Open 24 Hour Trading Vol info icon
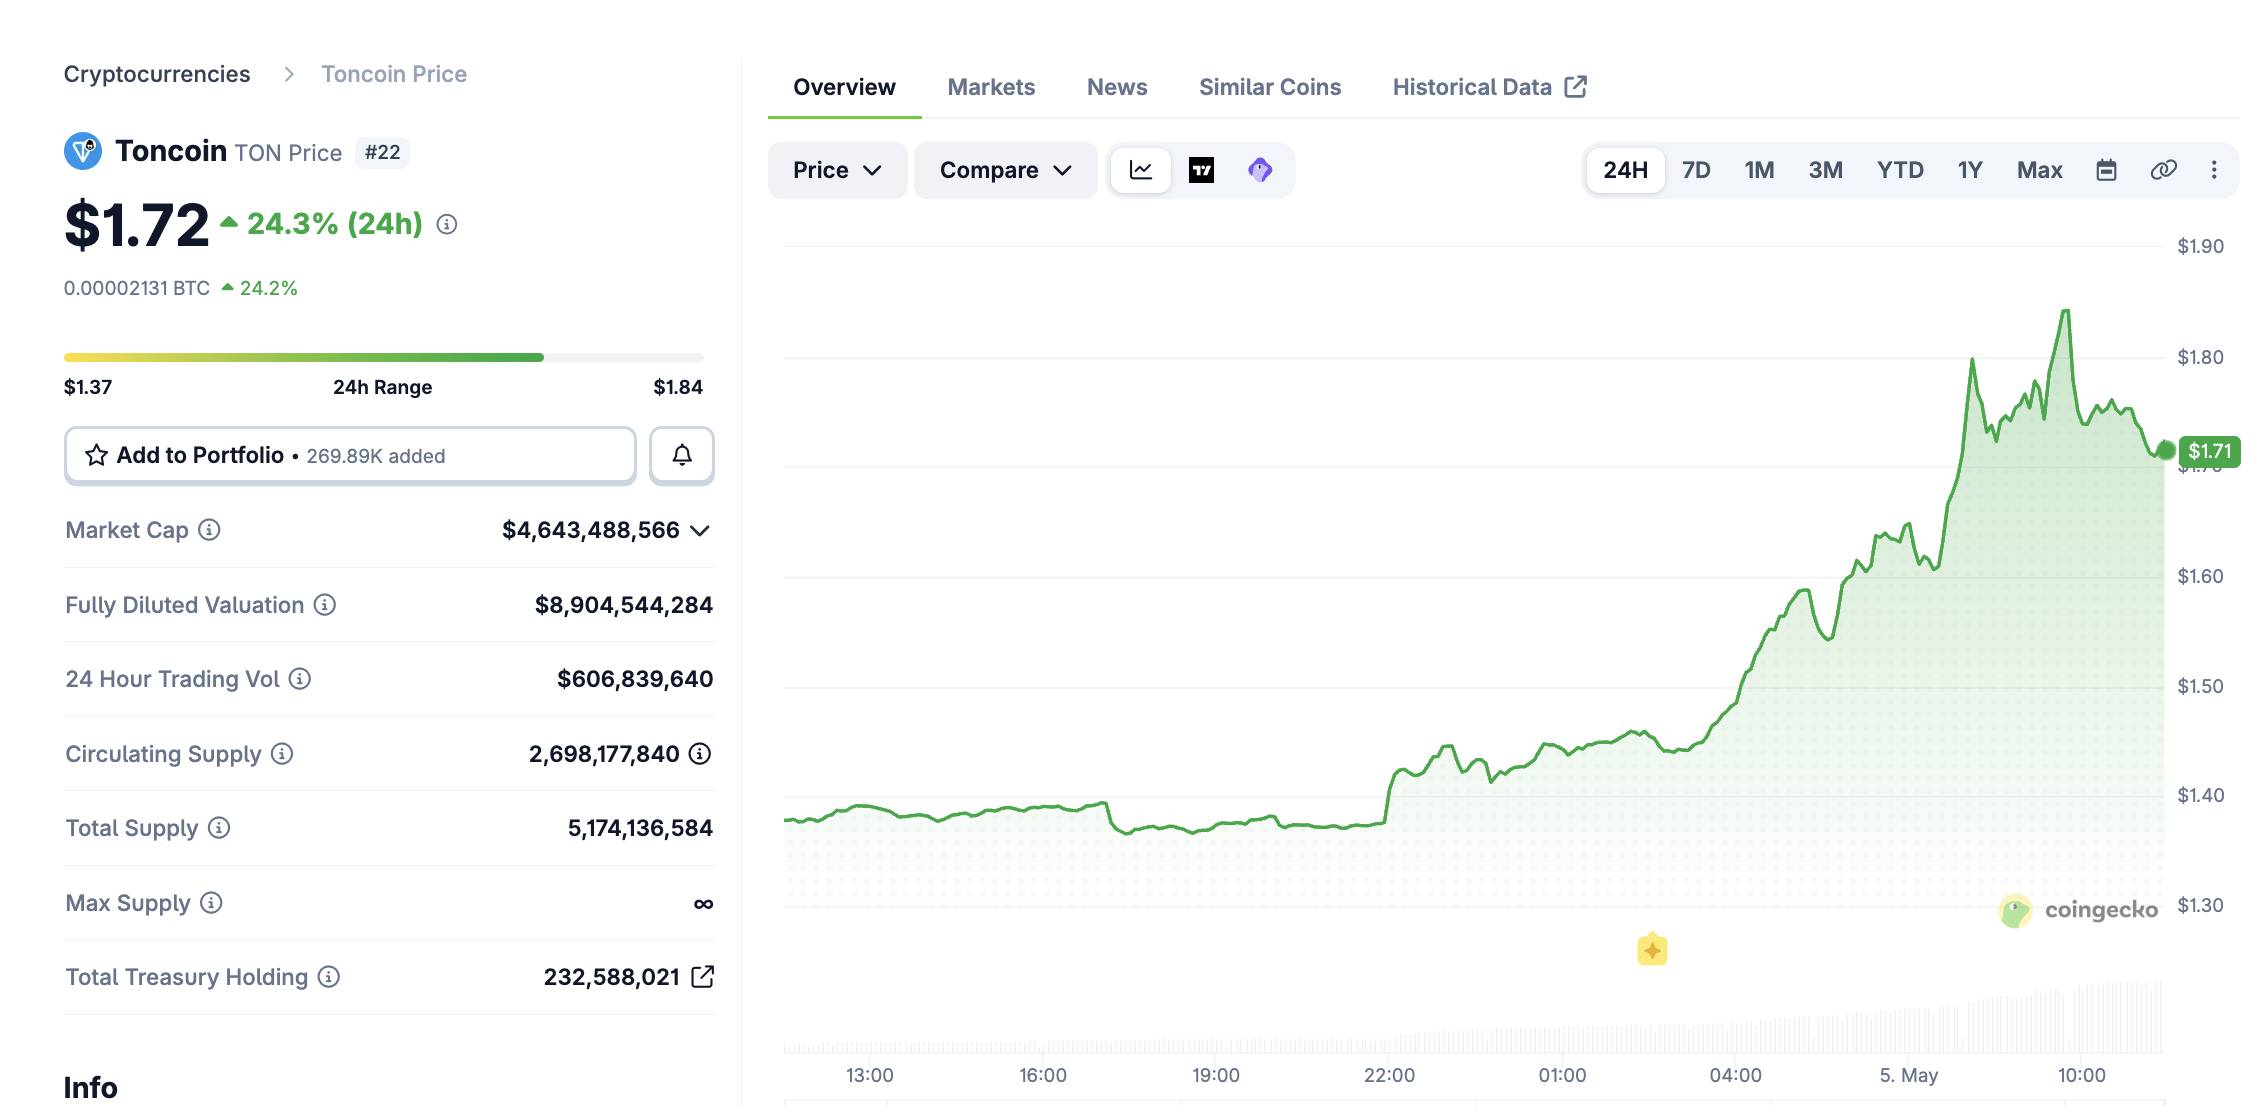The width and height of the screenshot is (2256, 1106). [x=300, y=679]
